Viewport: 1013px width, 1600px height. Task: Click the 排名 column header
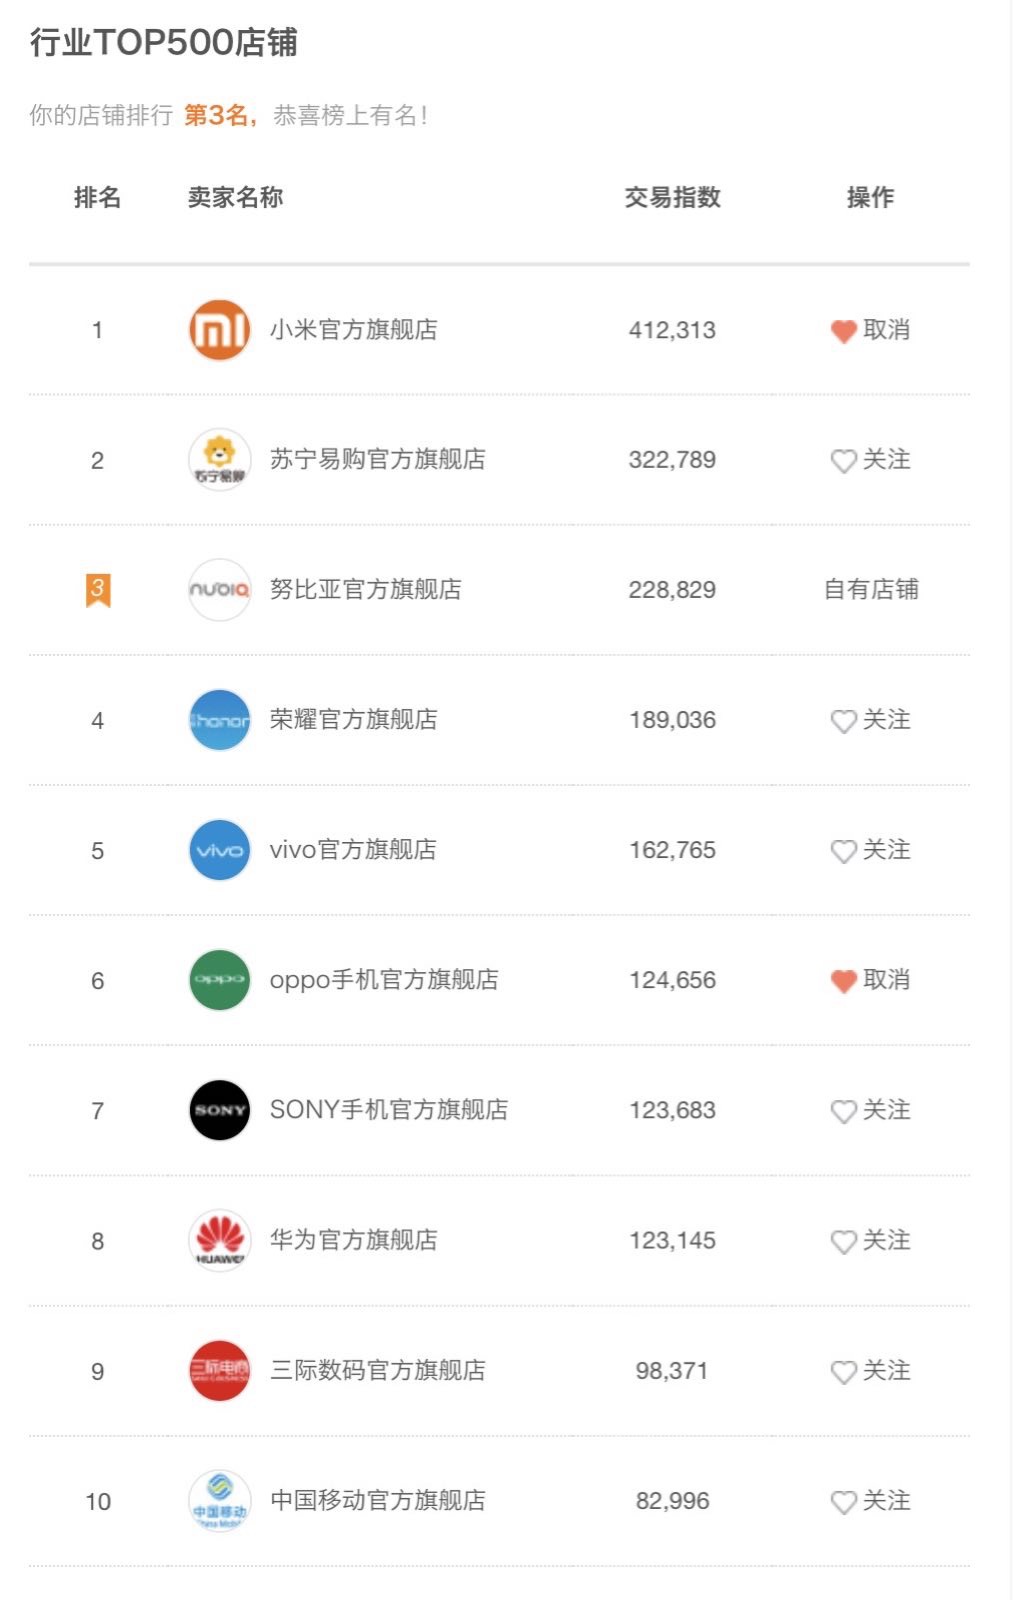click(x=97, y=197)
